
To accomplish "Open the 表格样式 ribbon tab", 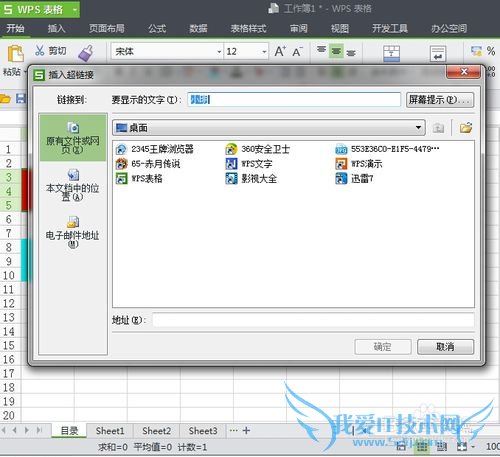I will (249, 28).
